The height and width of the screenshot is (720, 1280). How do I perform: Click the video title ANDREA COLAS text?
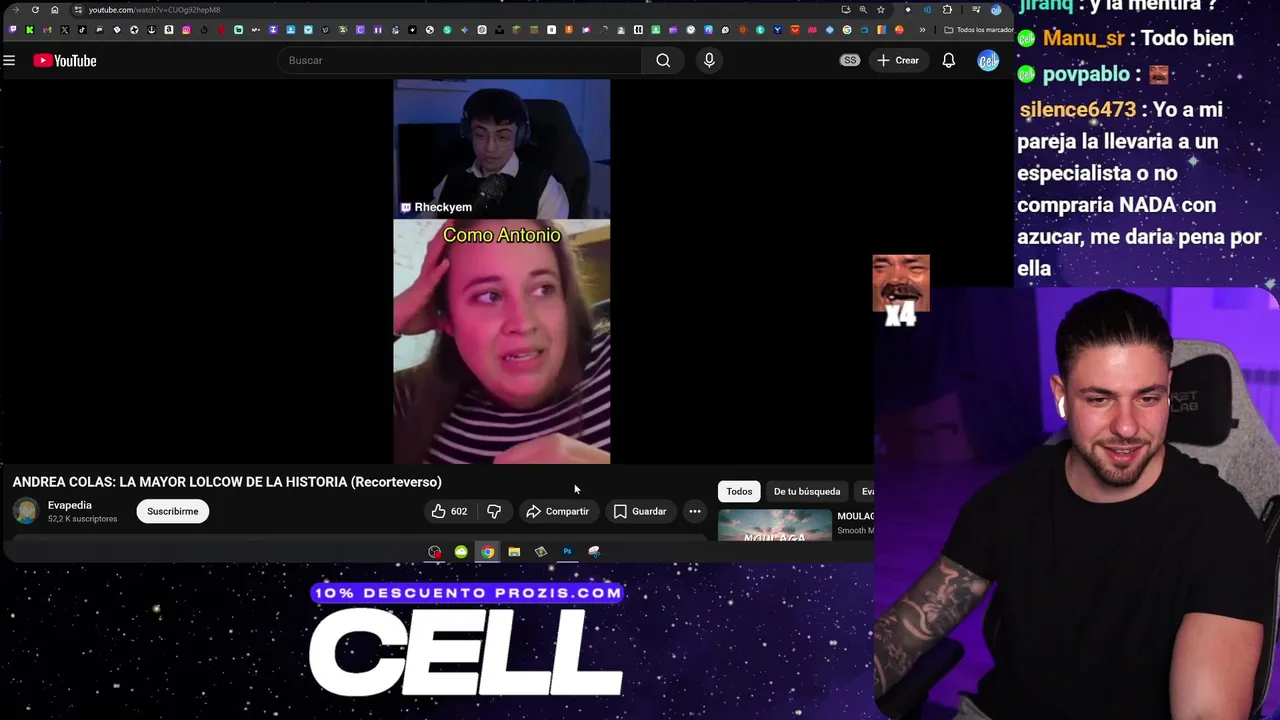(x=227, y=482)
